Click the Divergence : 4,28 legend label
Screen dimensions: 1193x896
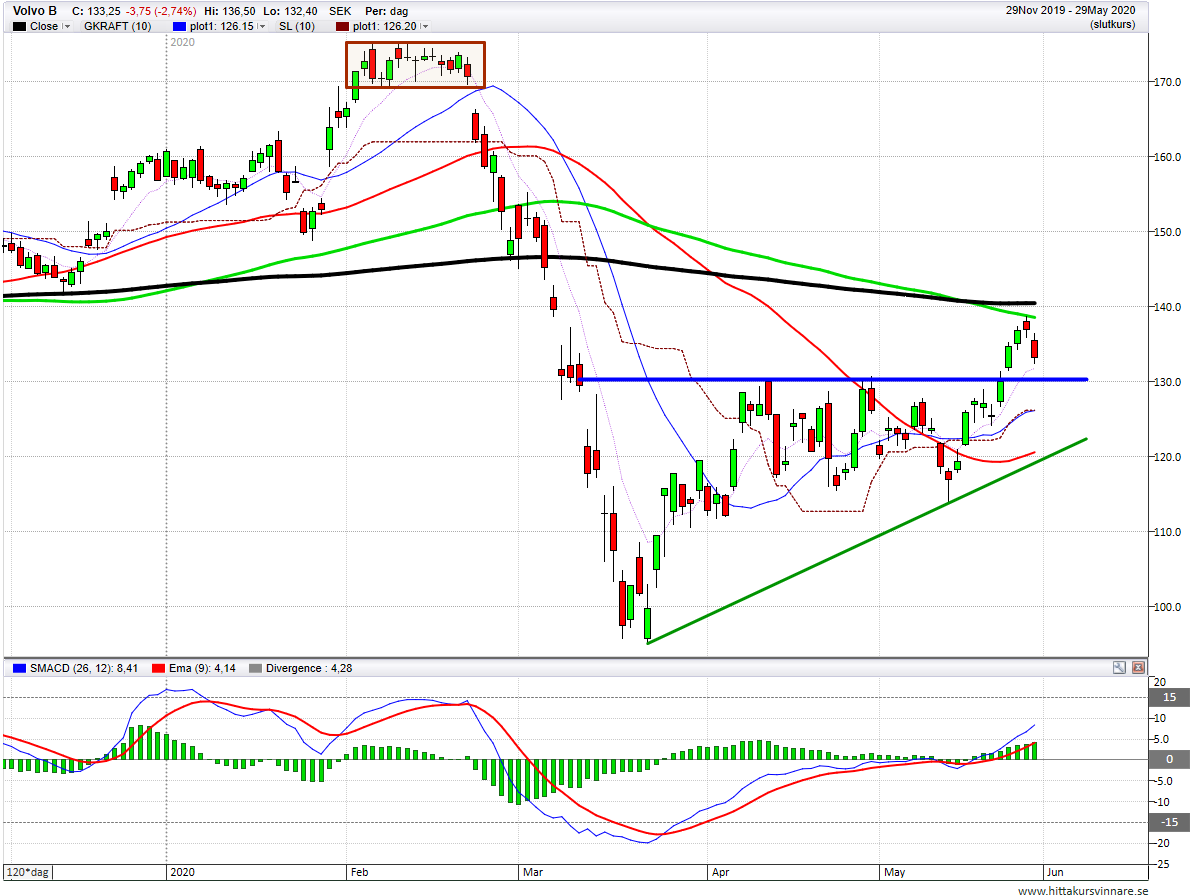(x=309, y=669)
